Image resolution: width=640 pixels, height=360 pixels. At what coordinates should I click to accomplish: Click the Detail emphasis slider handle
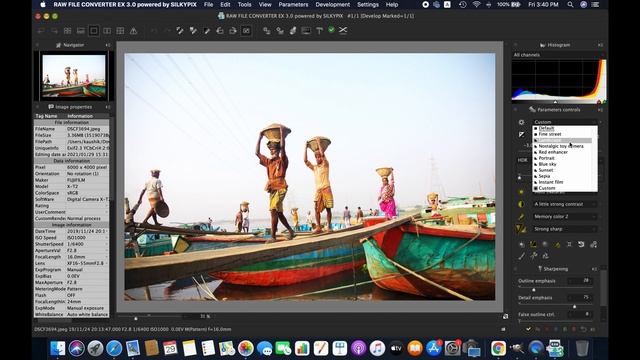(x=575, y=306)
